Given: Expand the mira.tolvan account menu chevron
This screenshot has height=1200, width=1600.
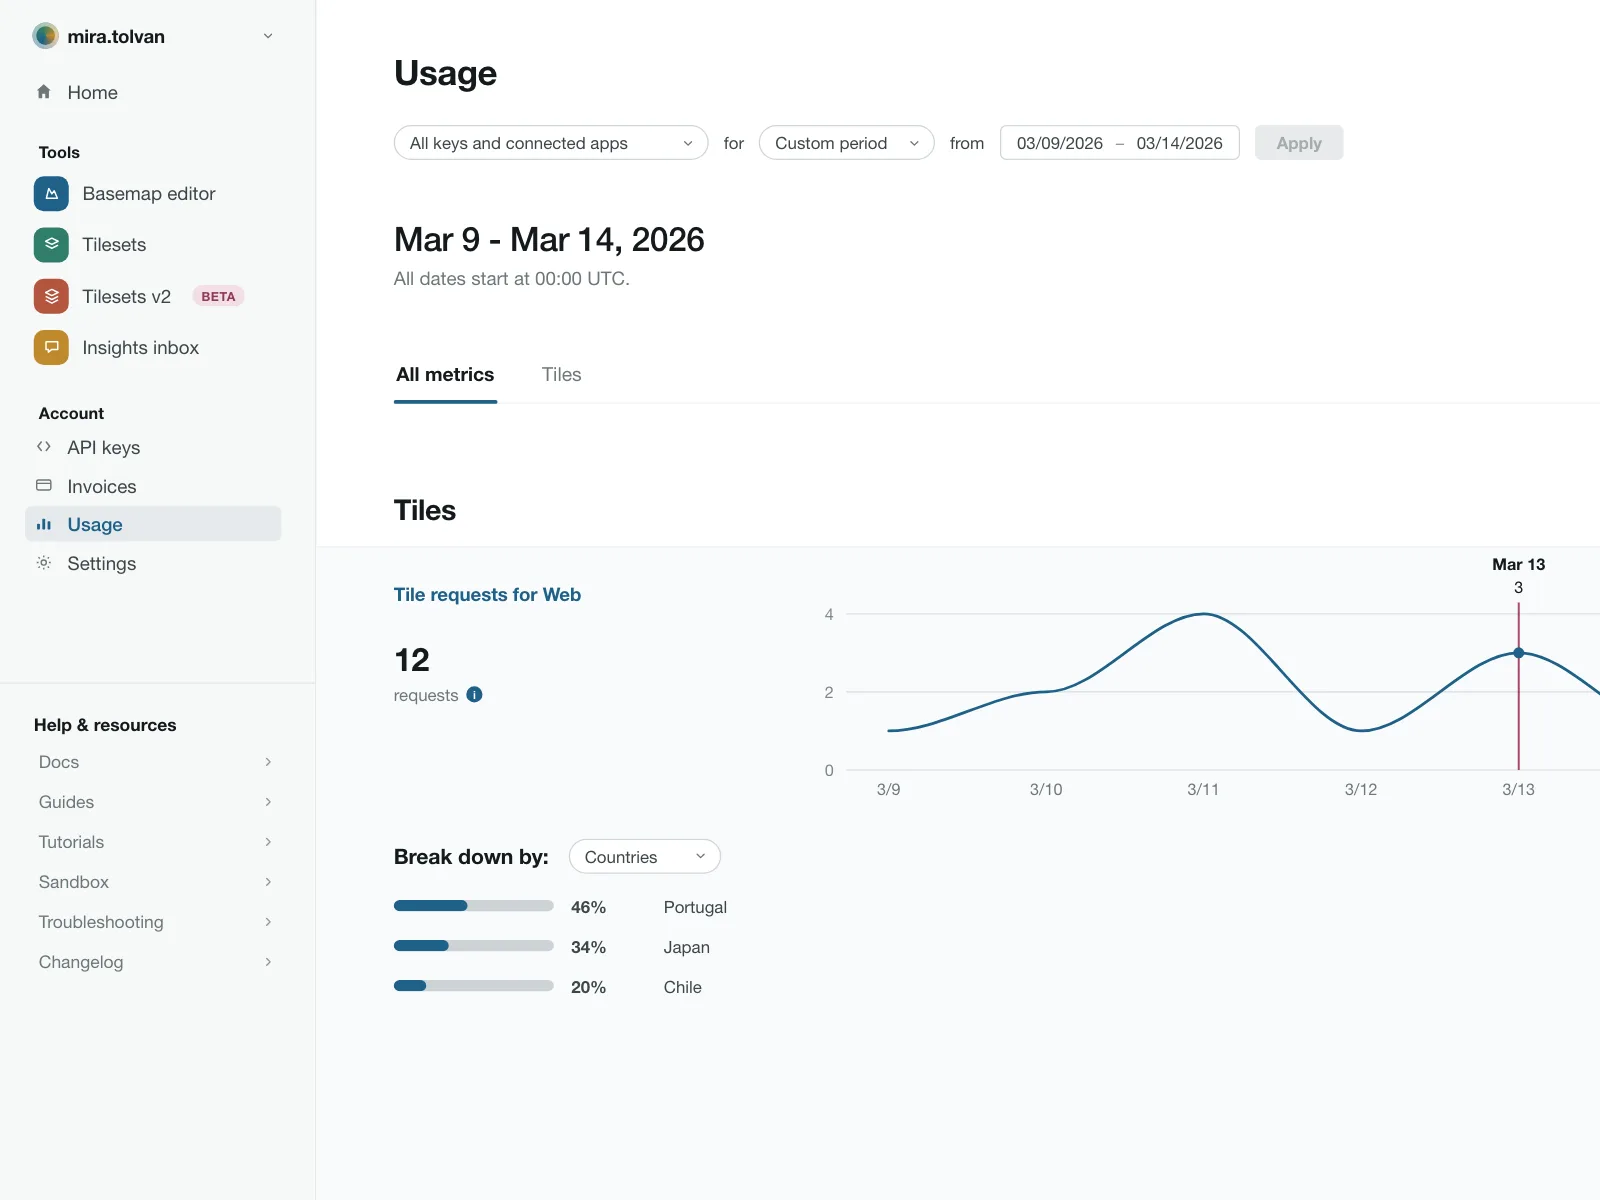Looking at the screenshot, I should 268,36.
